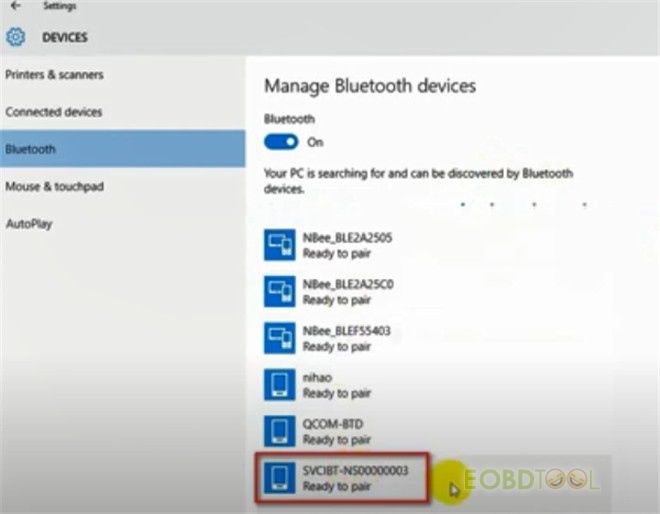This screenshot has width=660, height=514.
Task: Select Bluetooth in the sidebar
Action: pos(31,149)
